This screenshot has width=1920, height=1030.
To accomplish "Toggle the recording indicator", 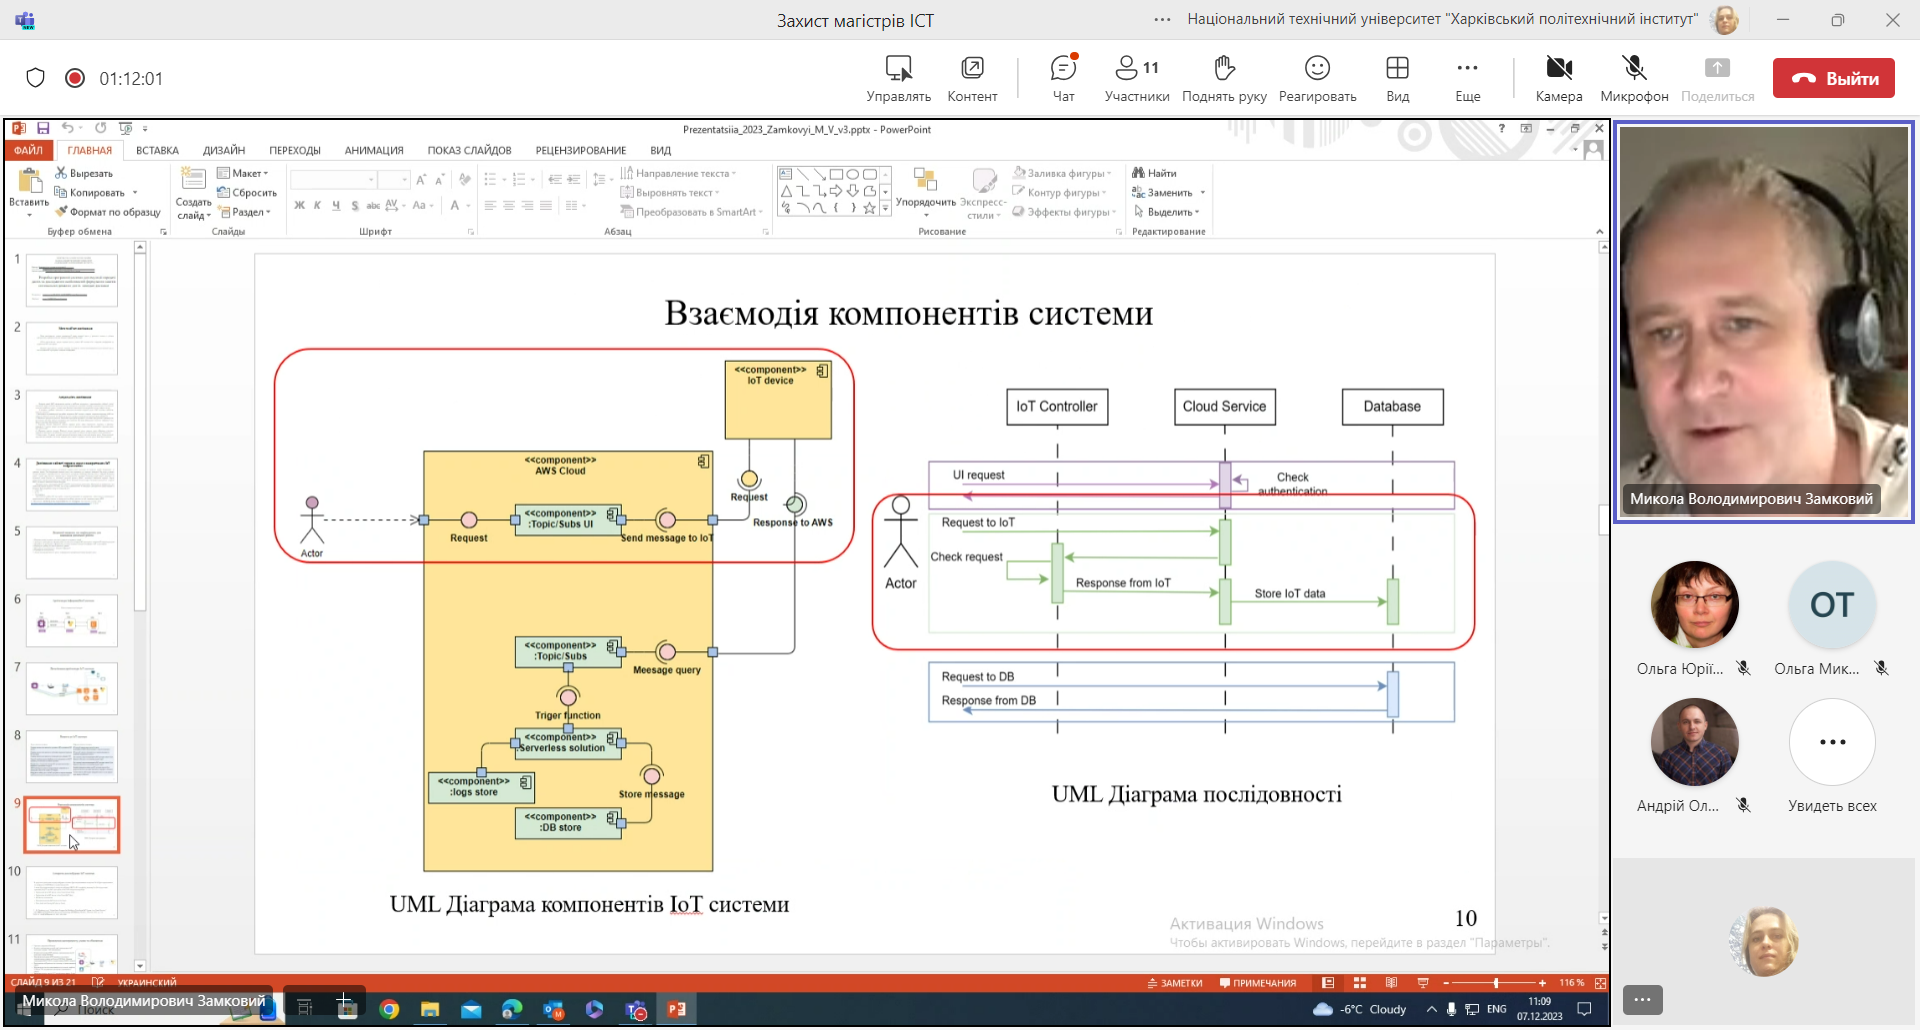I will [x=75, y=78].
